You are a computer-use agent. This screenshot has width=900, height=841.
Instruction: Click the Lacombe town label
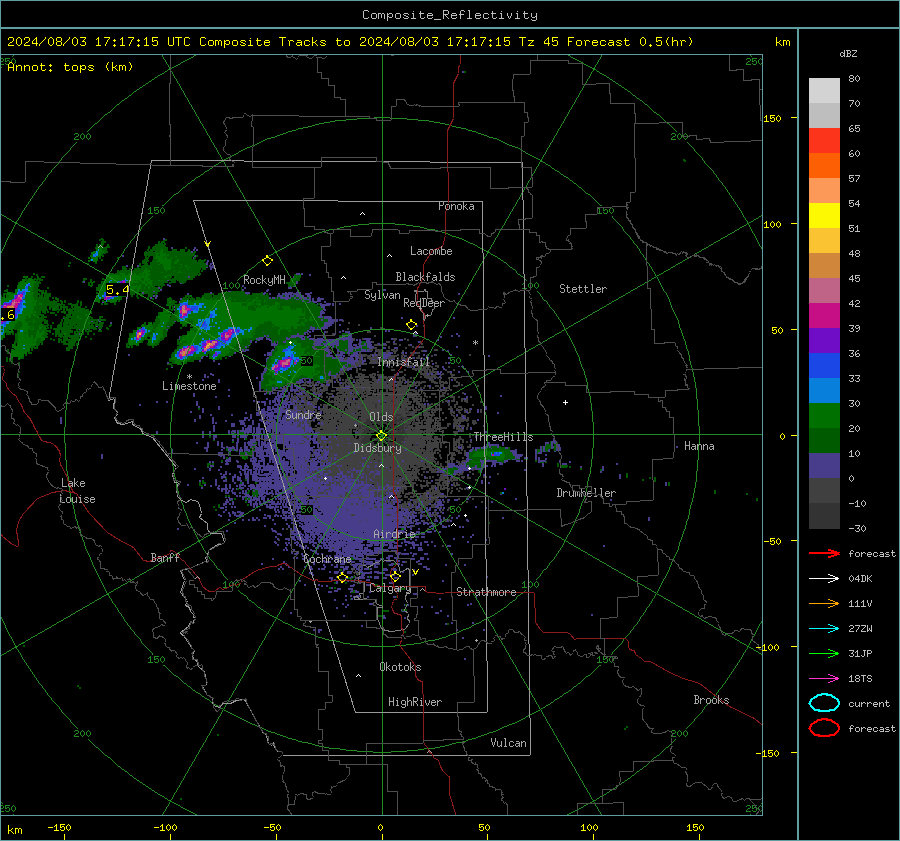[x=431, y=251]
